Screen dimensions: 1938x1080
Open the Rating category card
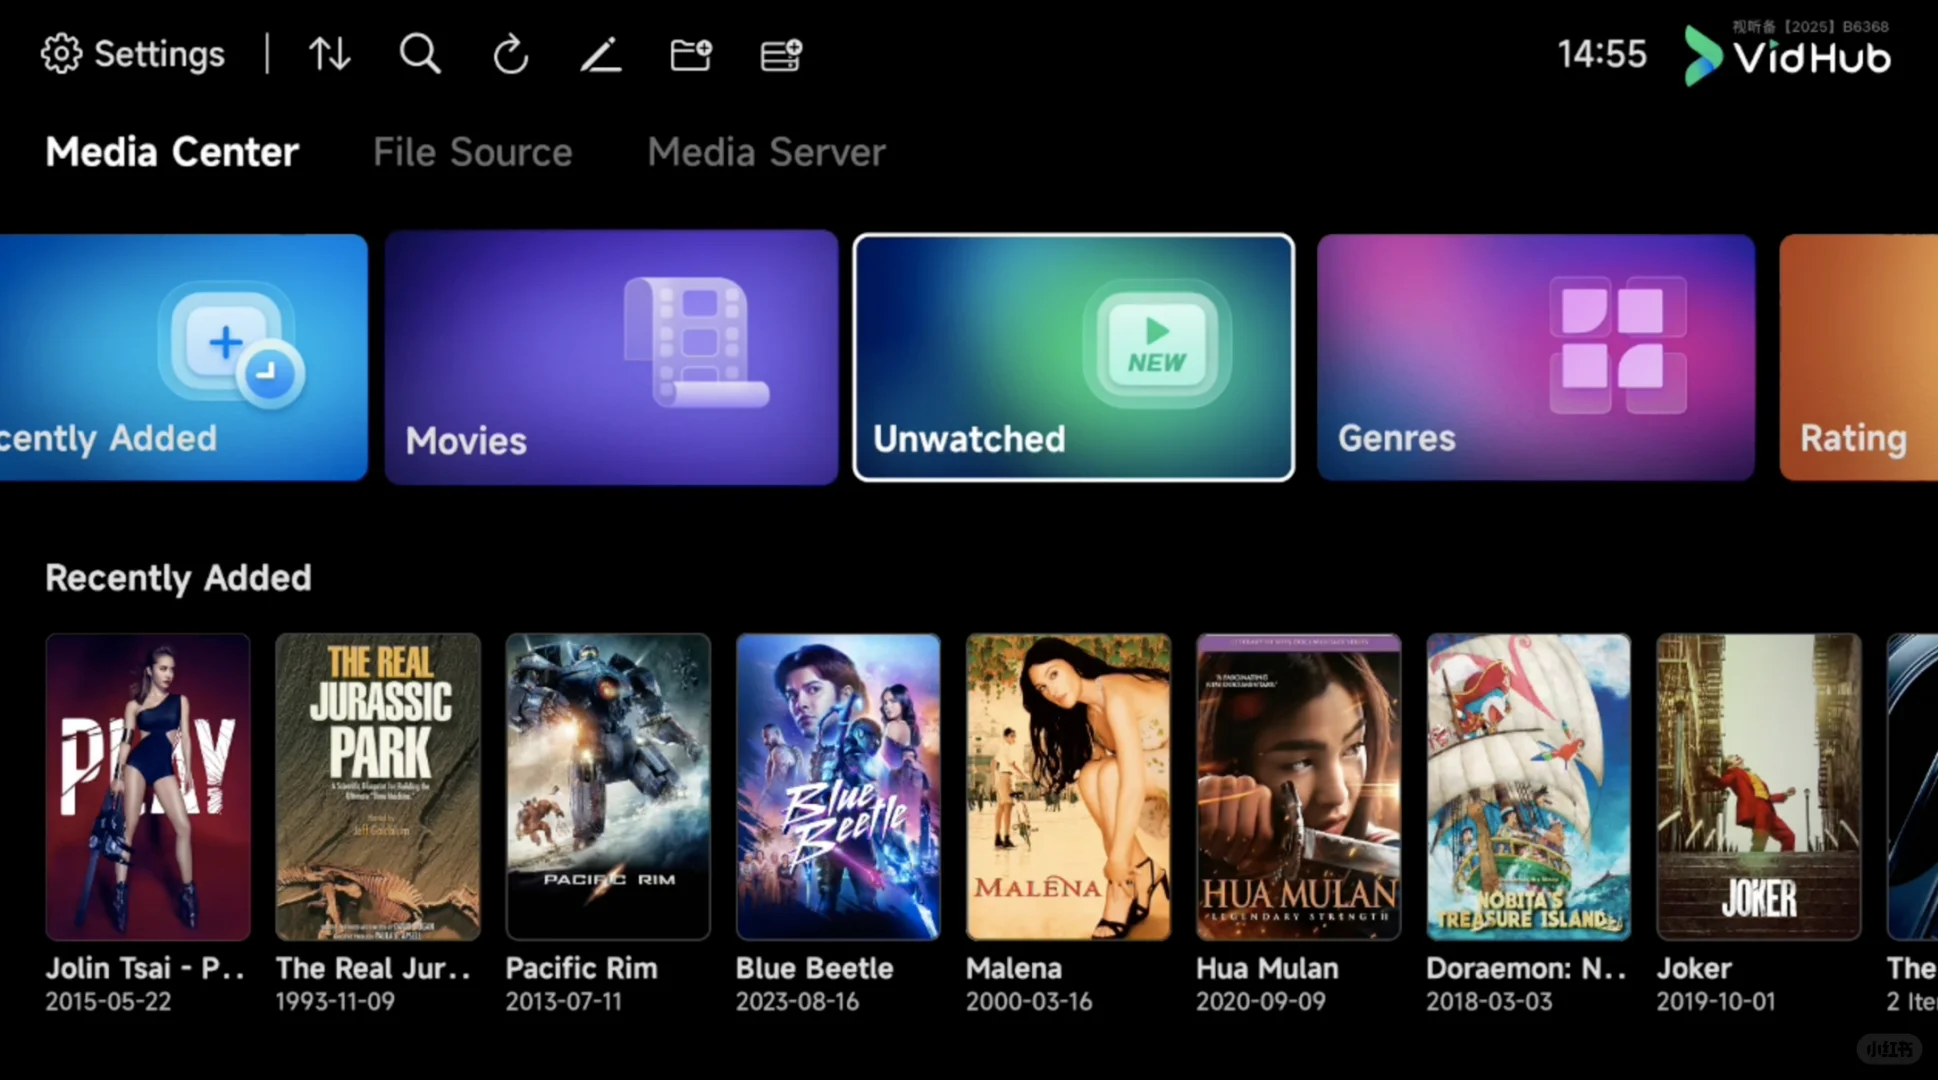tap(1858, 357)
